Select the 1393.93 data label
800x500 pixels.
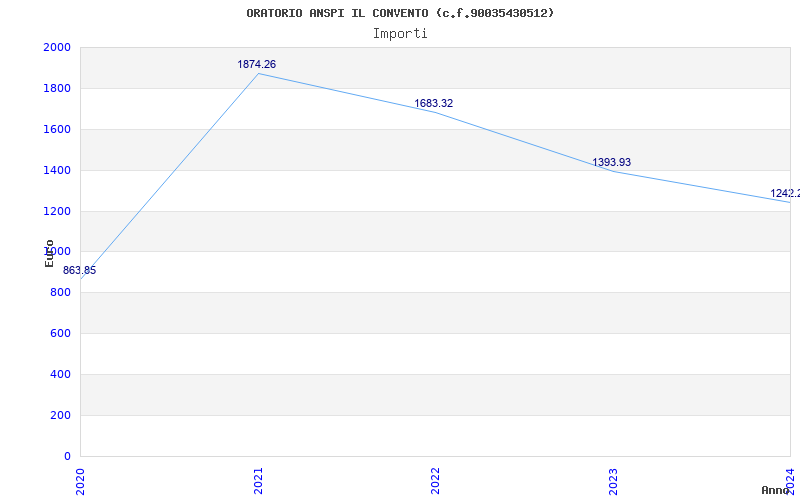click(611, 162)
